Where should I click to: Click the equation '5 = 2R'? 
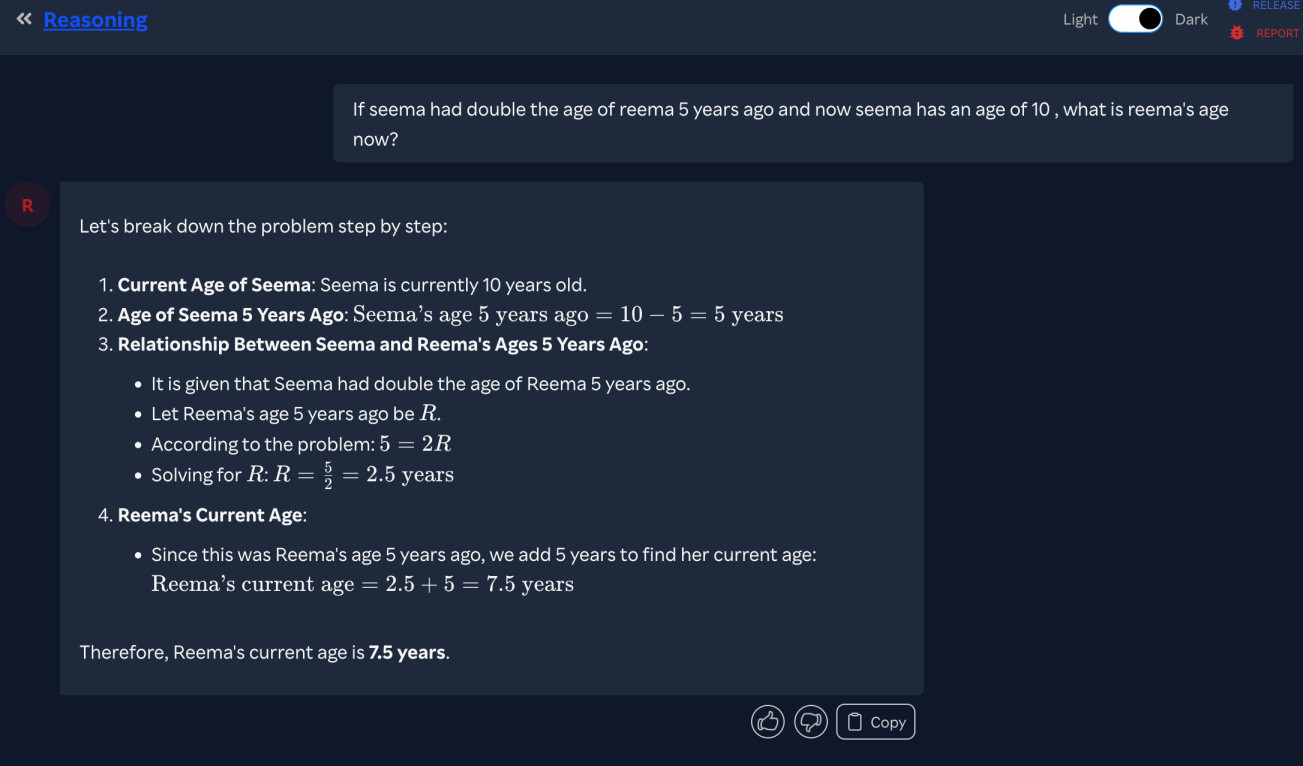pos(416,444)
